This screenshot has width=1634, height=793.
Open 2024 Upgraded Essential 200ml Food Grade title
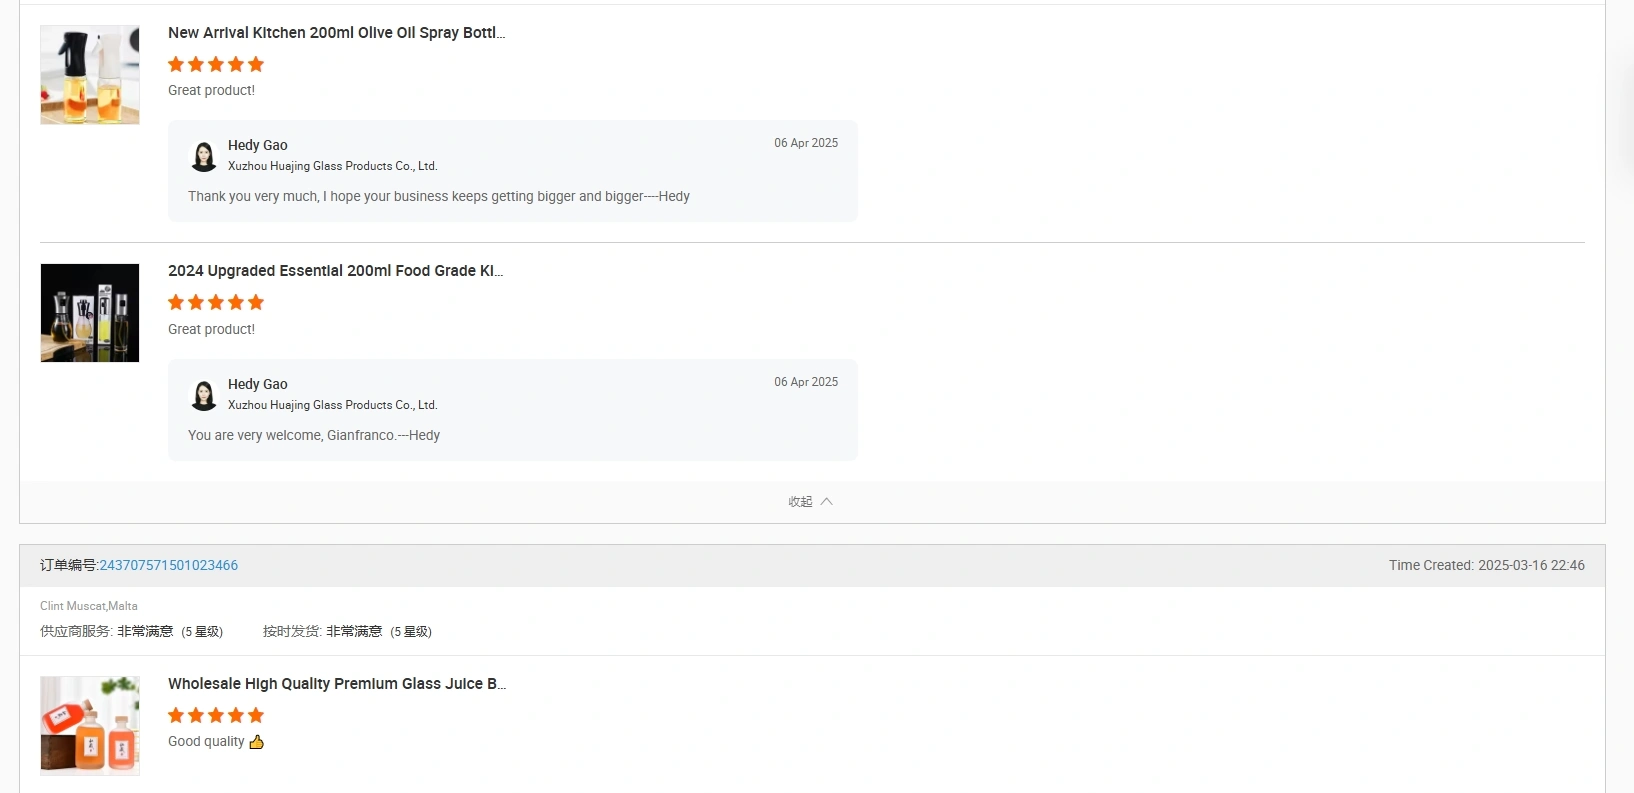click(336, 270)
